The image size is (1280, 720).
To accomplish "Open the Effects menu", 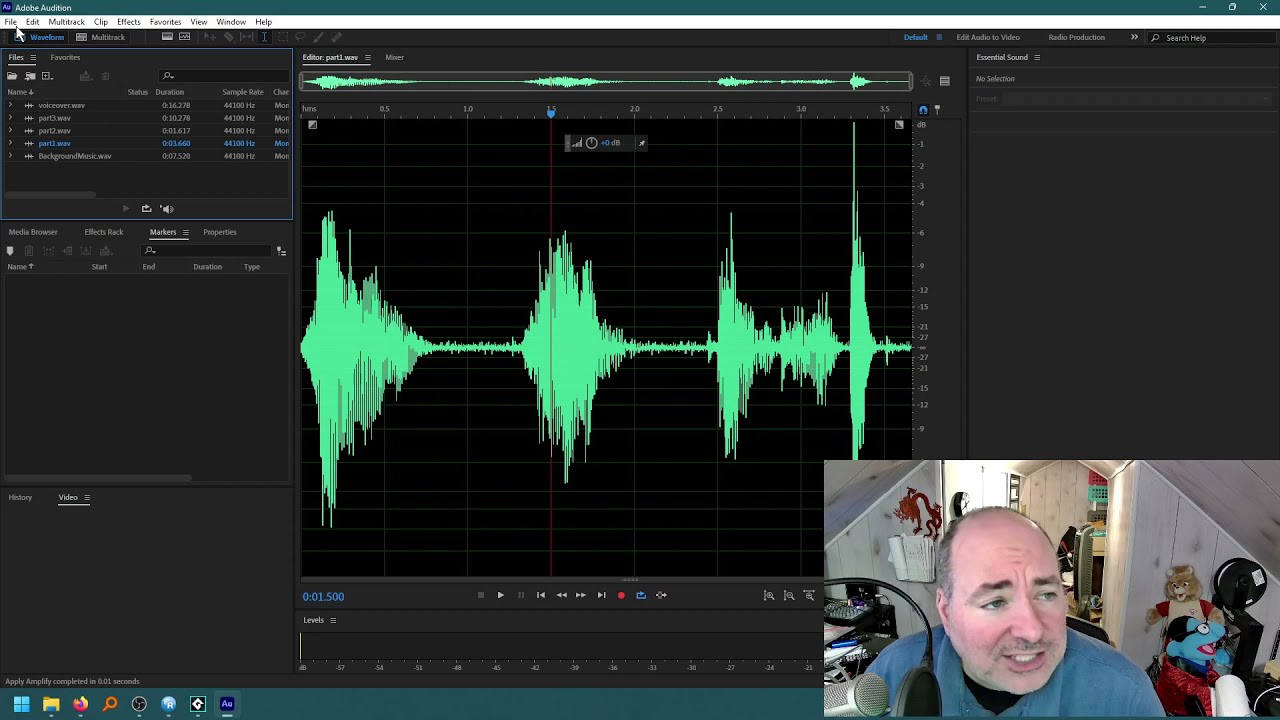I will (x=128, y=22).
